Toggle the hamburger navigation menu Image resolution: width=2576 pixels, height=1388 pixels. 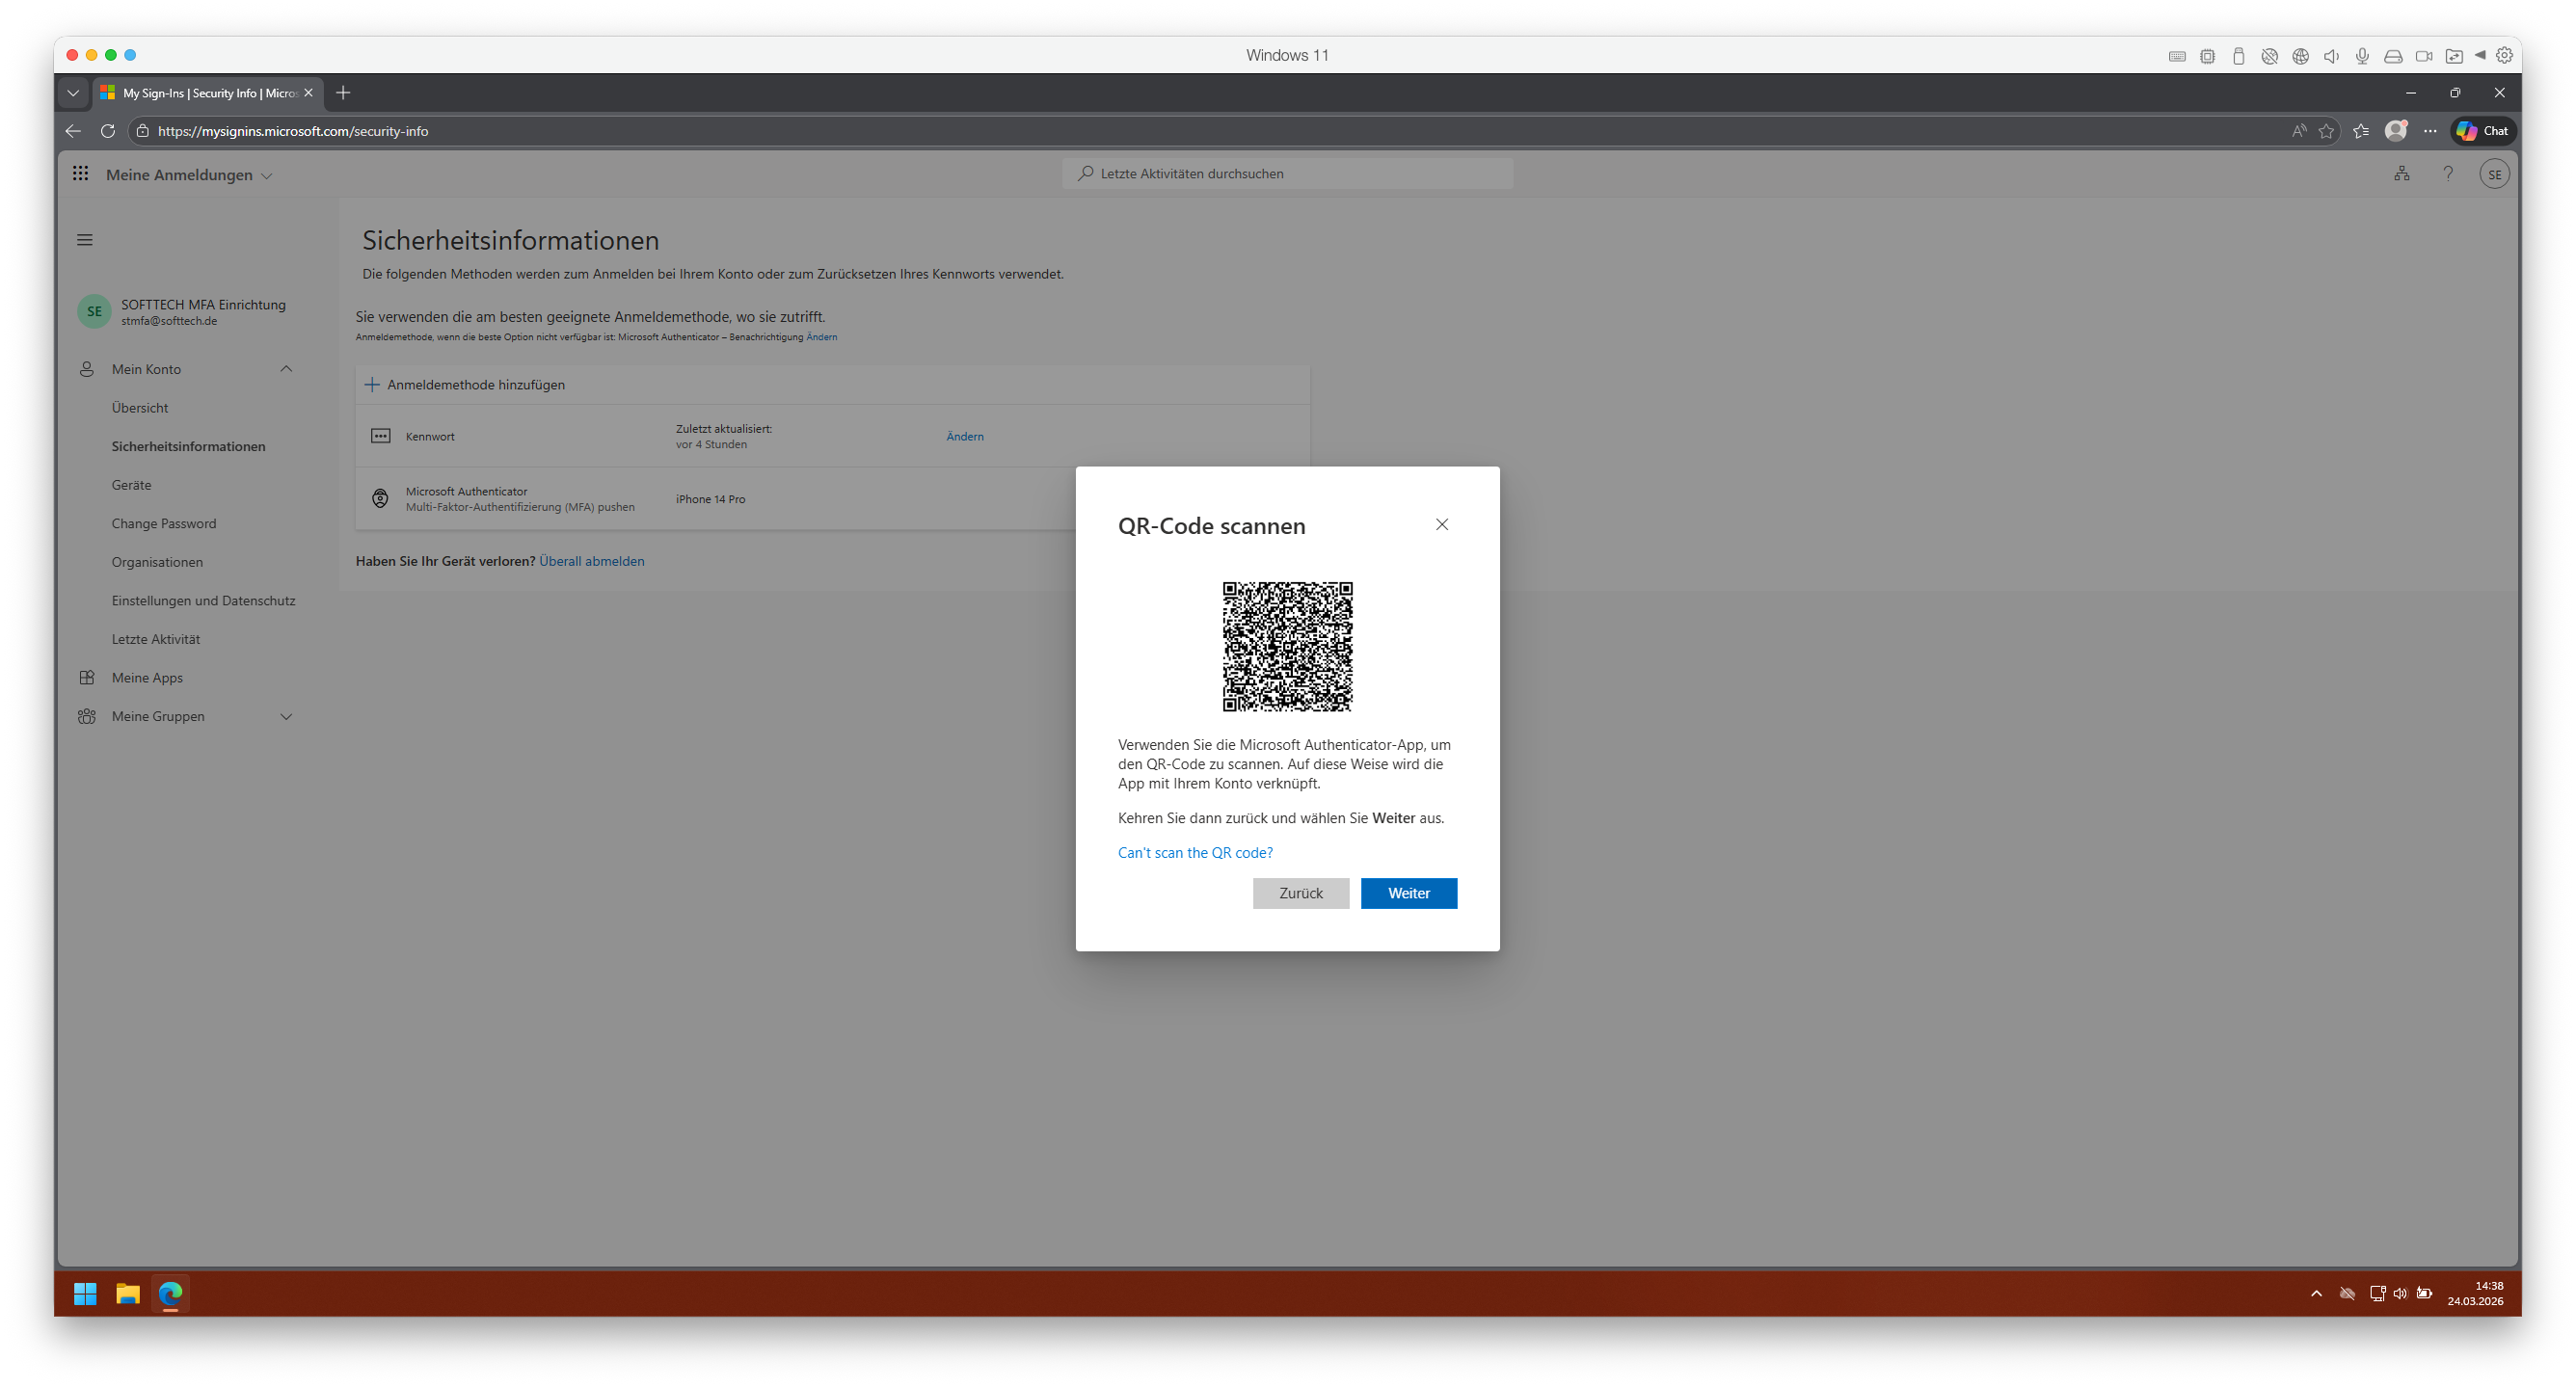click(x=85, y=240)
